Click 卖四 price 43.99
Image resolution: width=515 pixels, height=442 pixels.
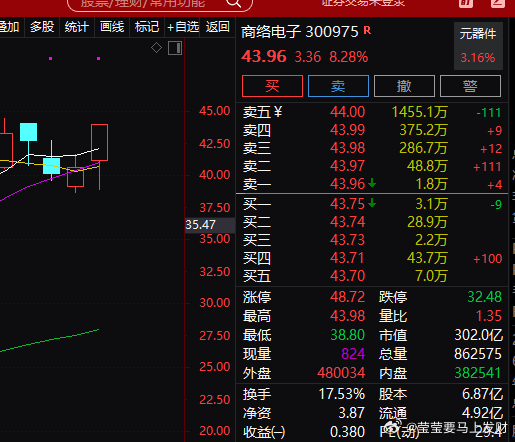pos(348,130)
